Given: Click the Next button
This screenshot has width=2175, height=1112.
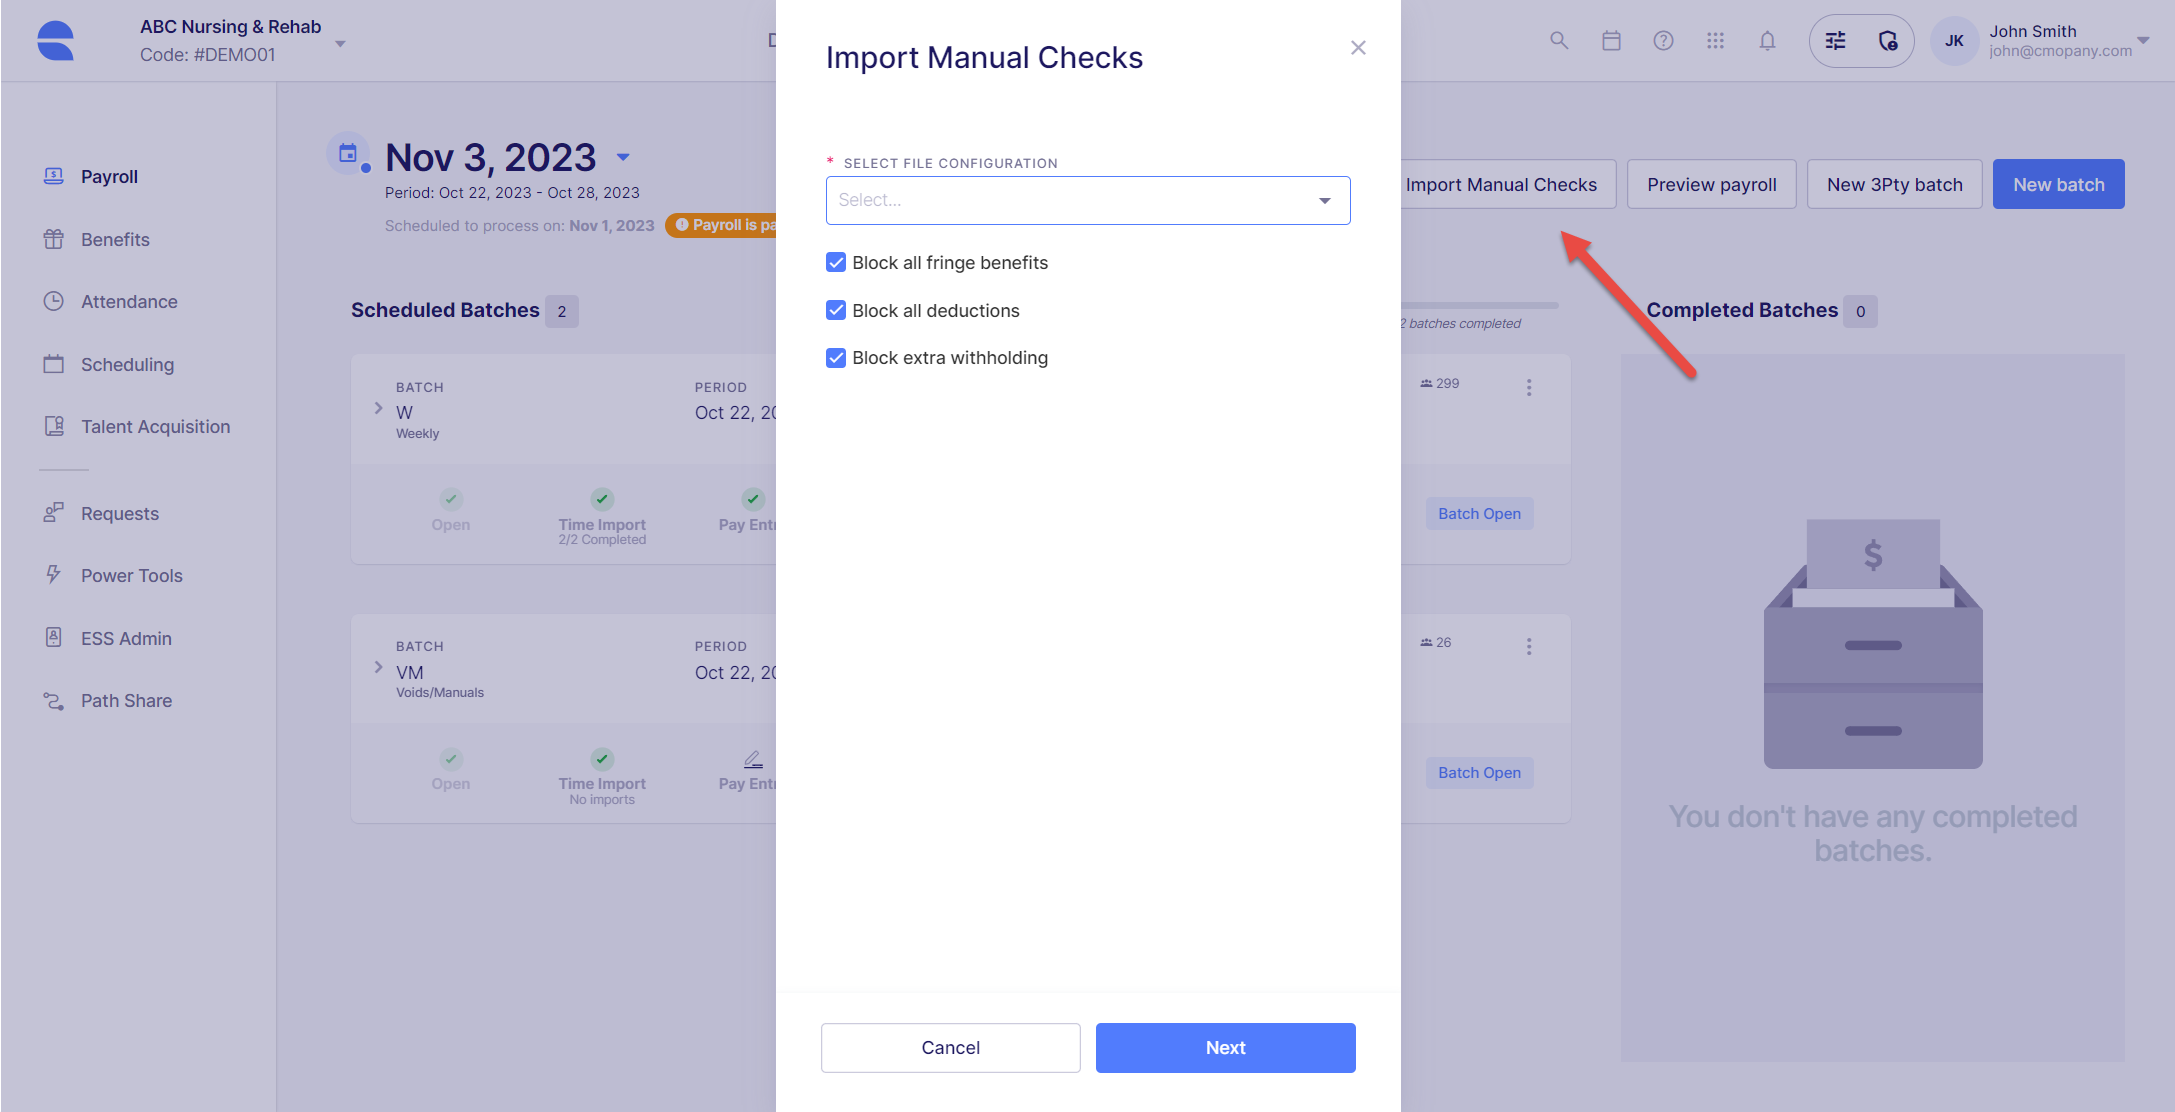Looking at the screenshot, I should [x=1225, y=1047].
